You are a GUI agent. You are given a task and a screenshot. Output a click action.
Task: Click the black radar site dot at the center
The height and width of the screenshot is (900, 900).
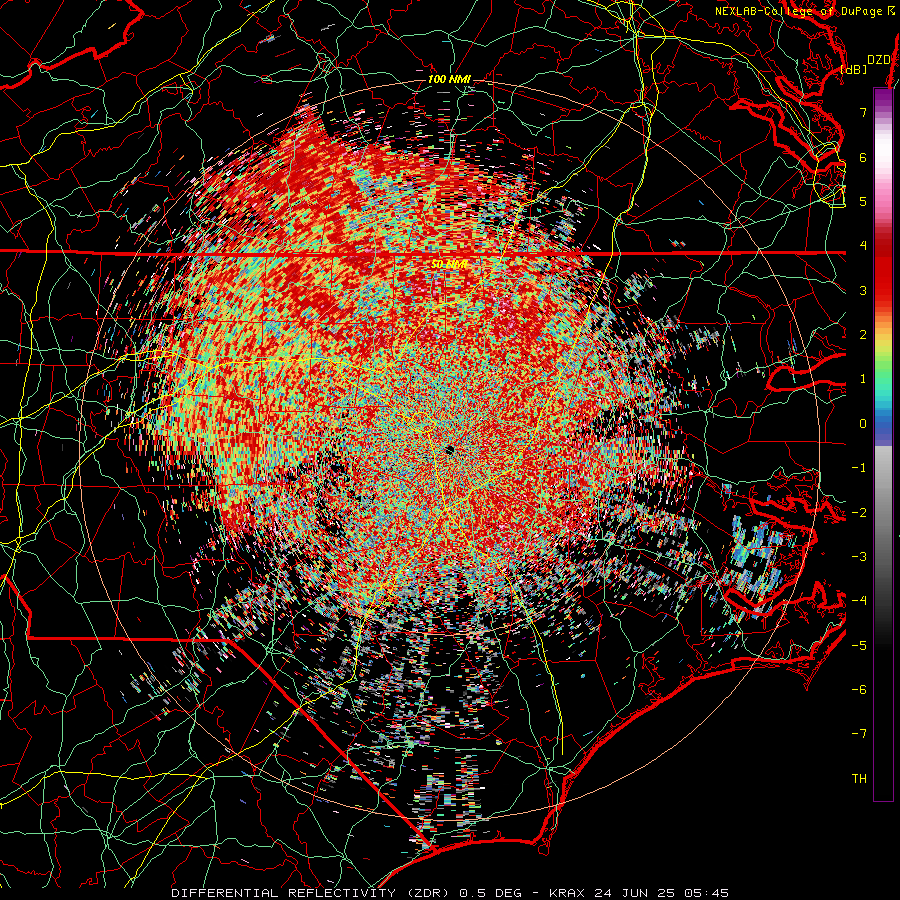449,450
